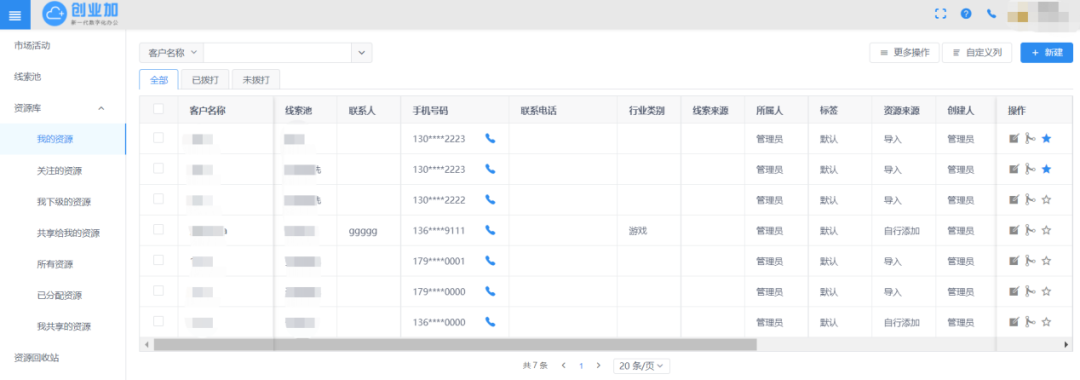Check the checkbox for first 130****2223 row
Screen dimensions: 1080x380
tap(158, 138)
